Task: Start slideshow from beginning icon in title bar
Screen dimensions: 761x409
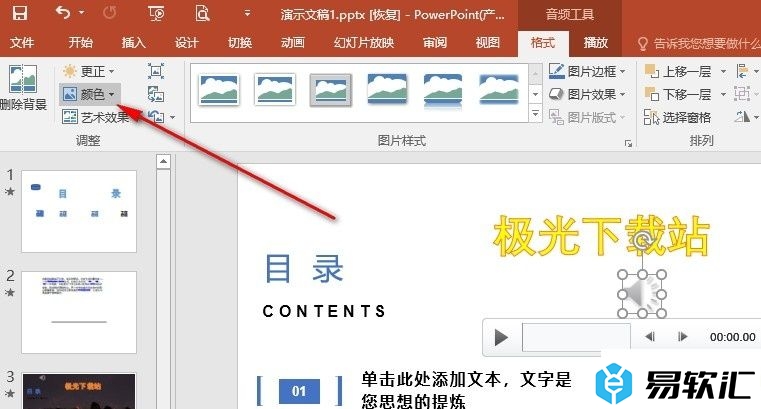Action: [155, 14]
